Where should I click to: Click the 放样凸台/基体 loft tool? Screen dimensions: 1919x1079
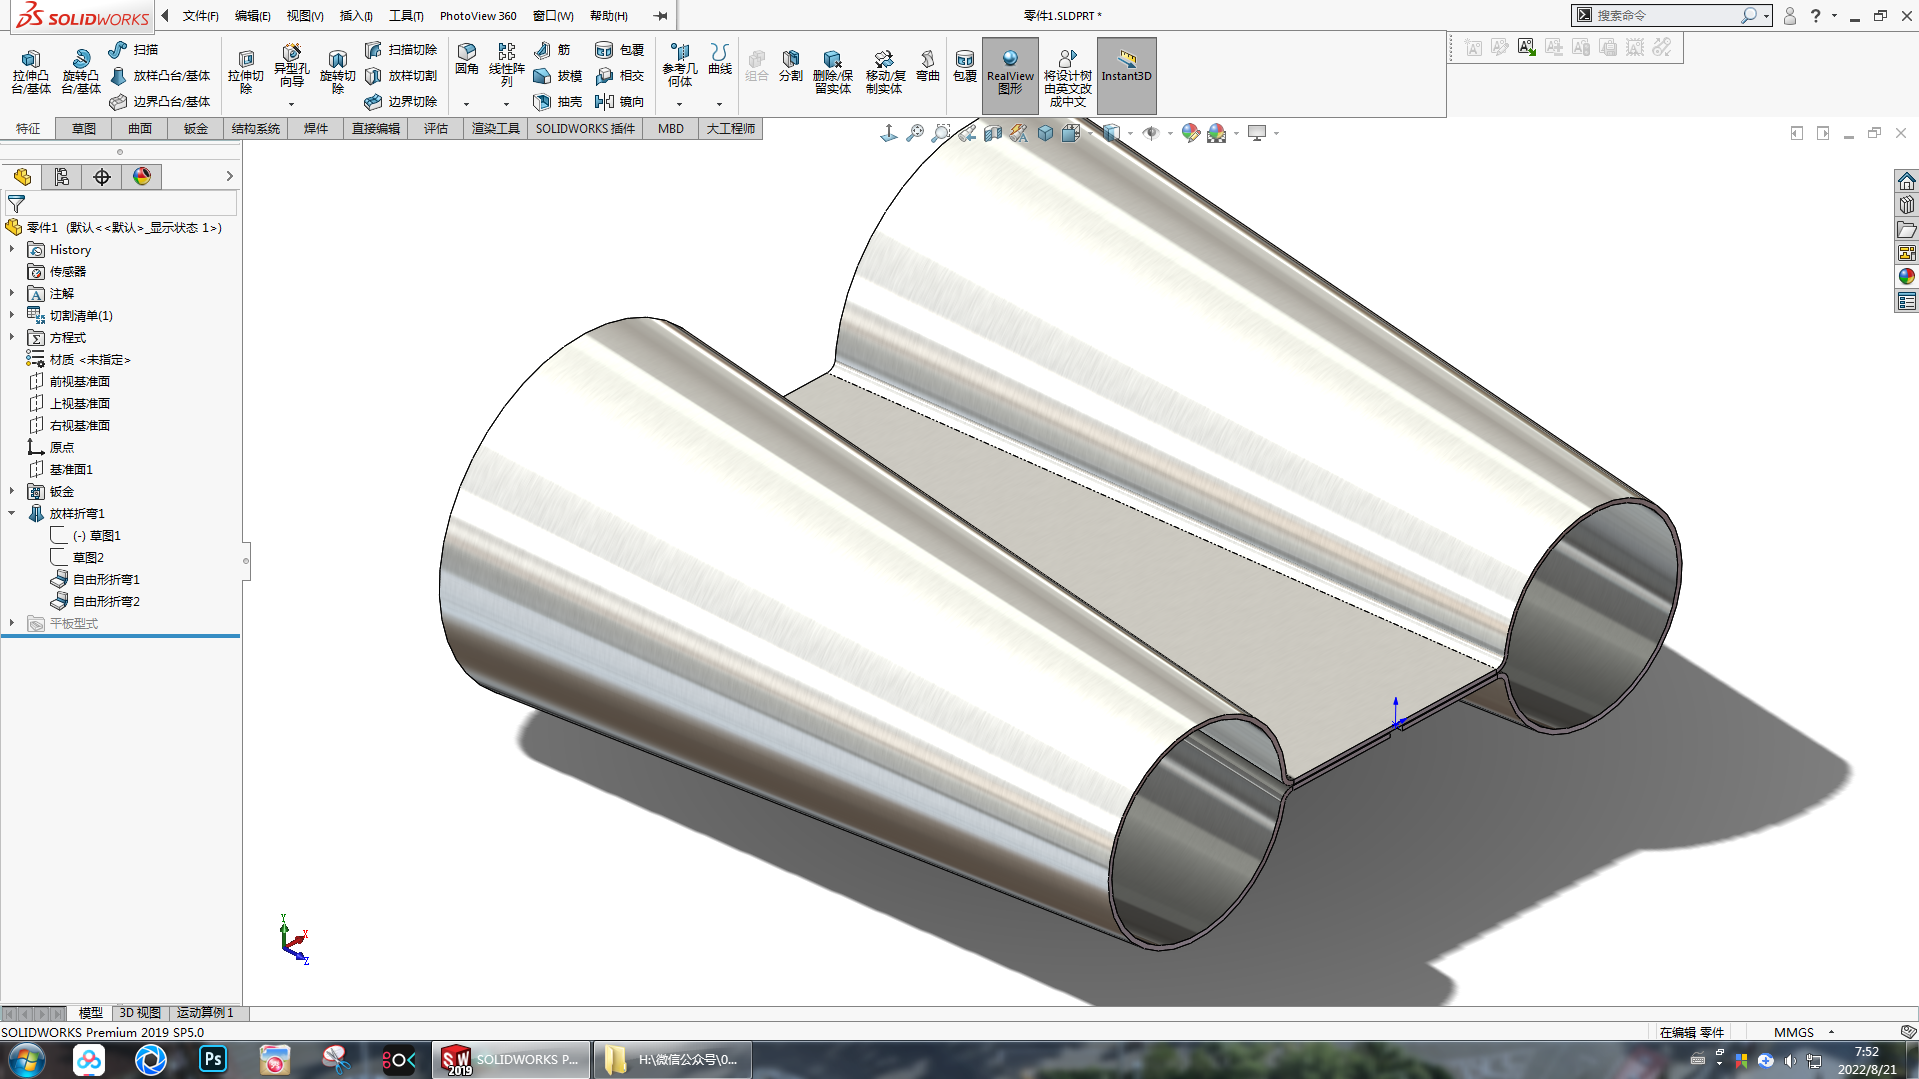tap(160, 75)
